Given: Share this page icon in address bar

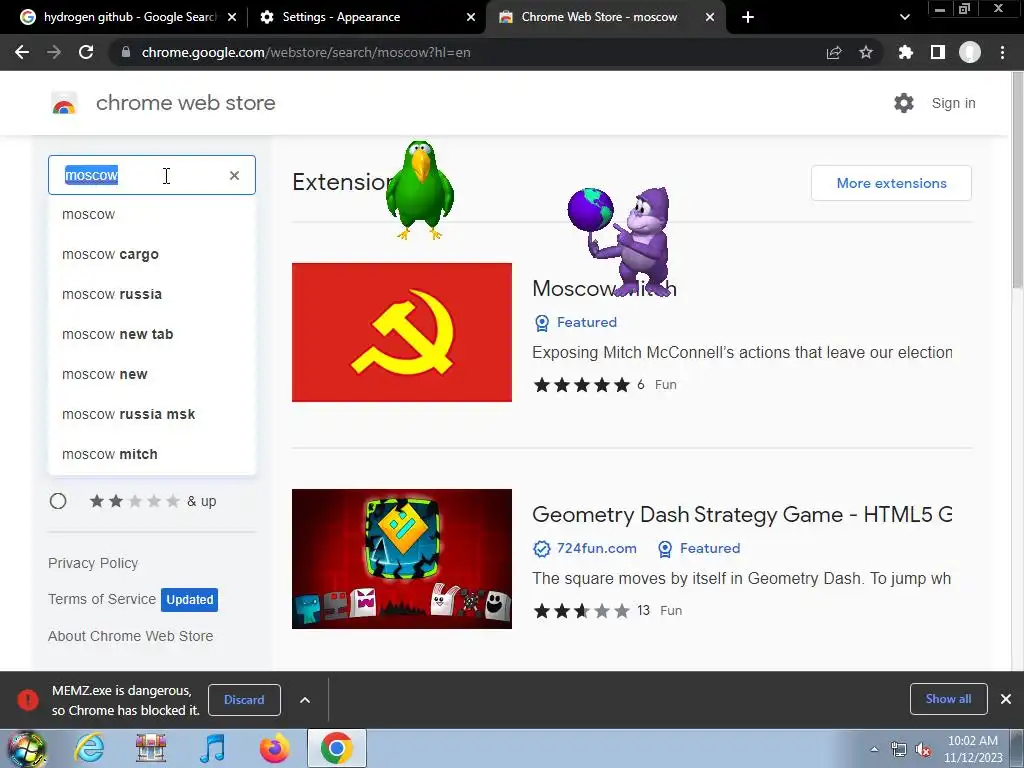Looking at the screenshot, I should (834, 52).
